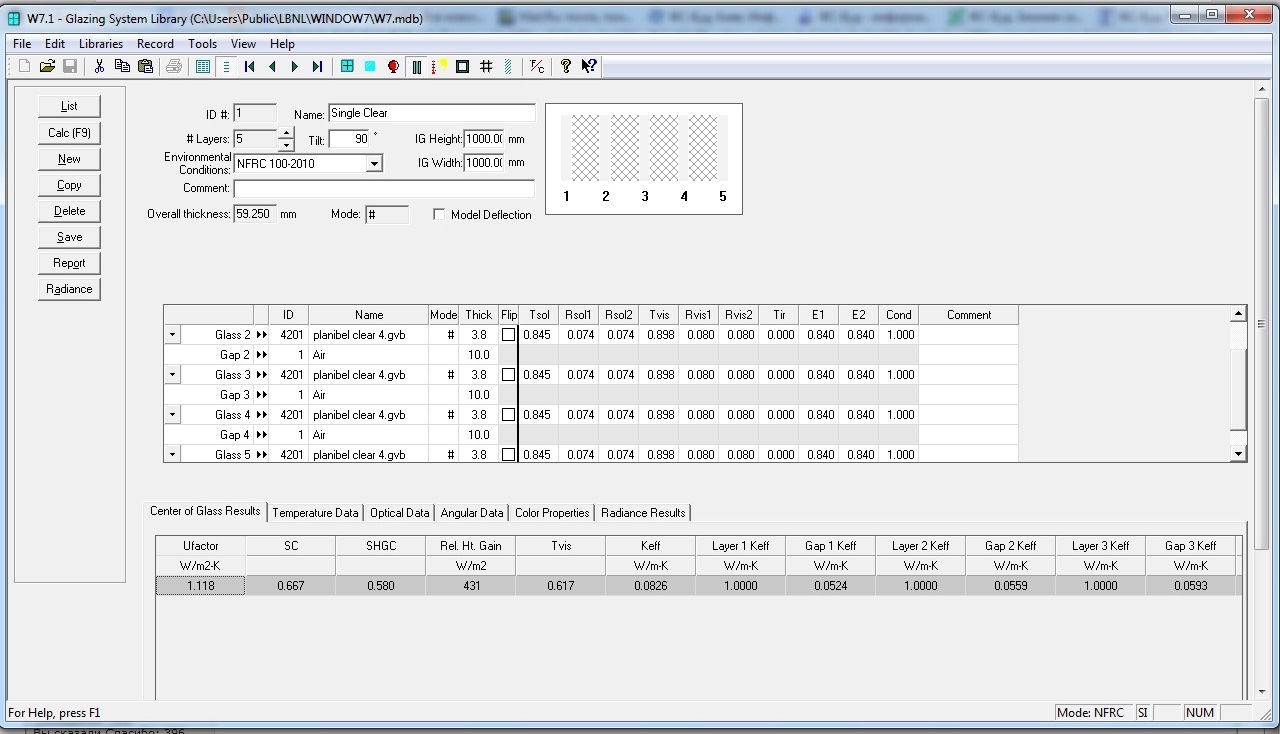Image resolution: width=1280 pixels, height=734 pixels.
Task: Switch to Color Properties tab
Action: coord(552,513)
